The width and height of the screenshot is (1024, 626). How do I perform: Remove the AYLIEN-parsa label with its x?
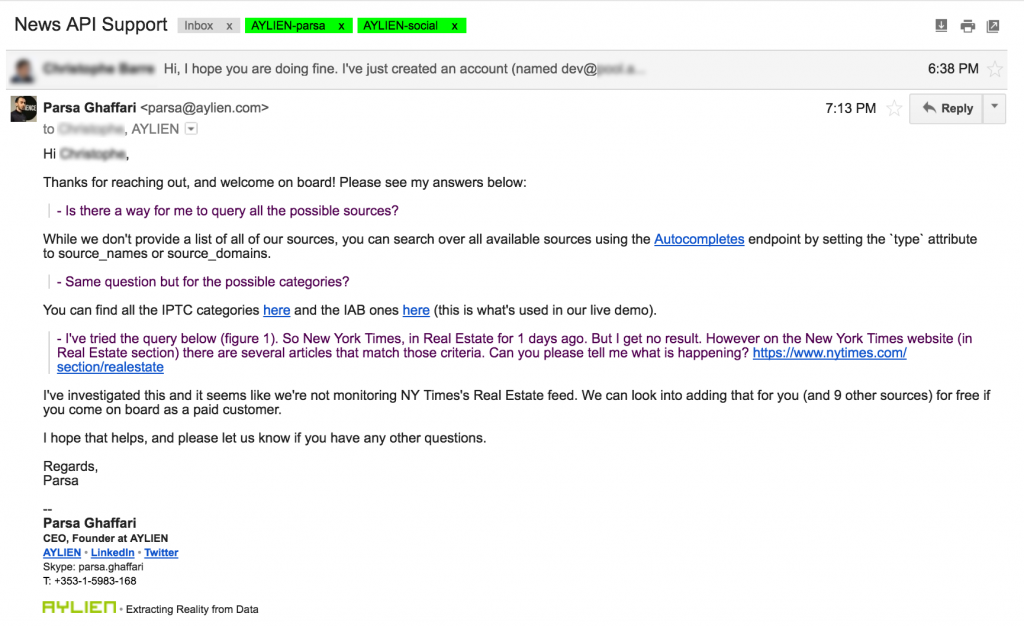click(x=341, y=26)
